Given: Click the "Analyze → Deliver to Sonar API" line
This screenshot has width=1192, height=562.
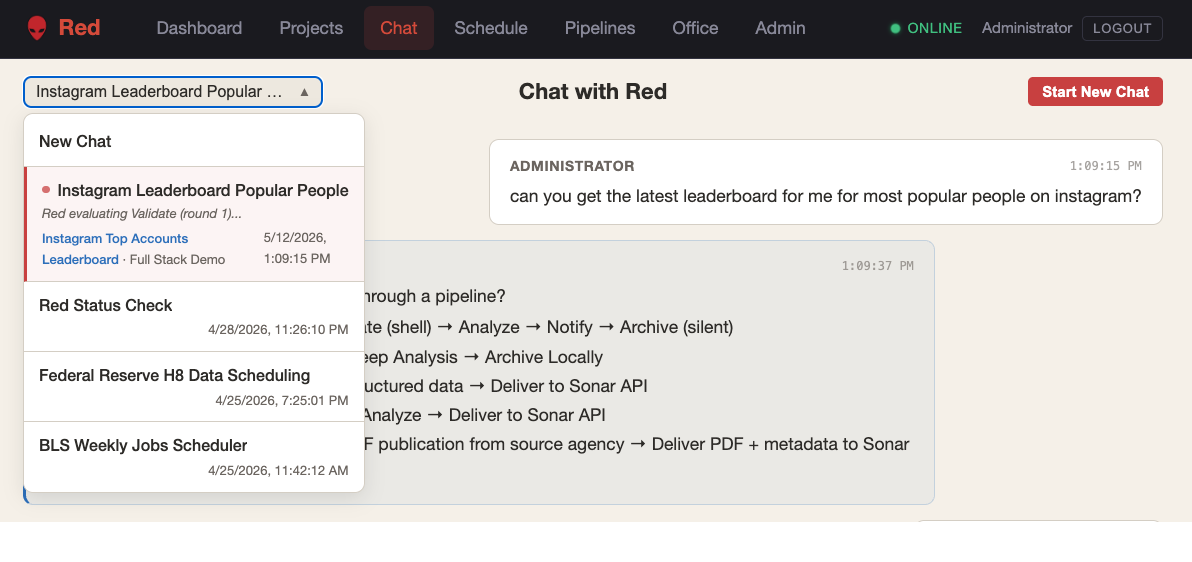Looking at the screenshot, I should point(484,415).
